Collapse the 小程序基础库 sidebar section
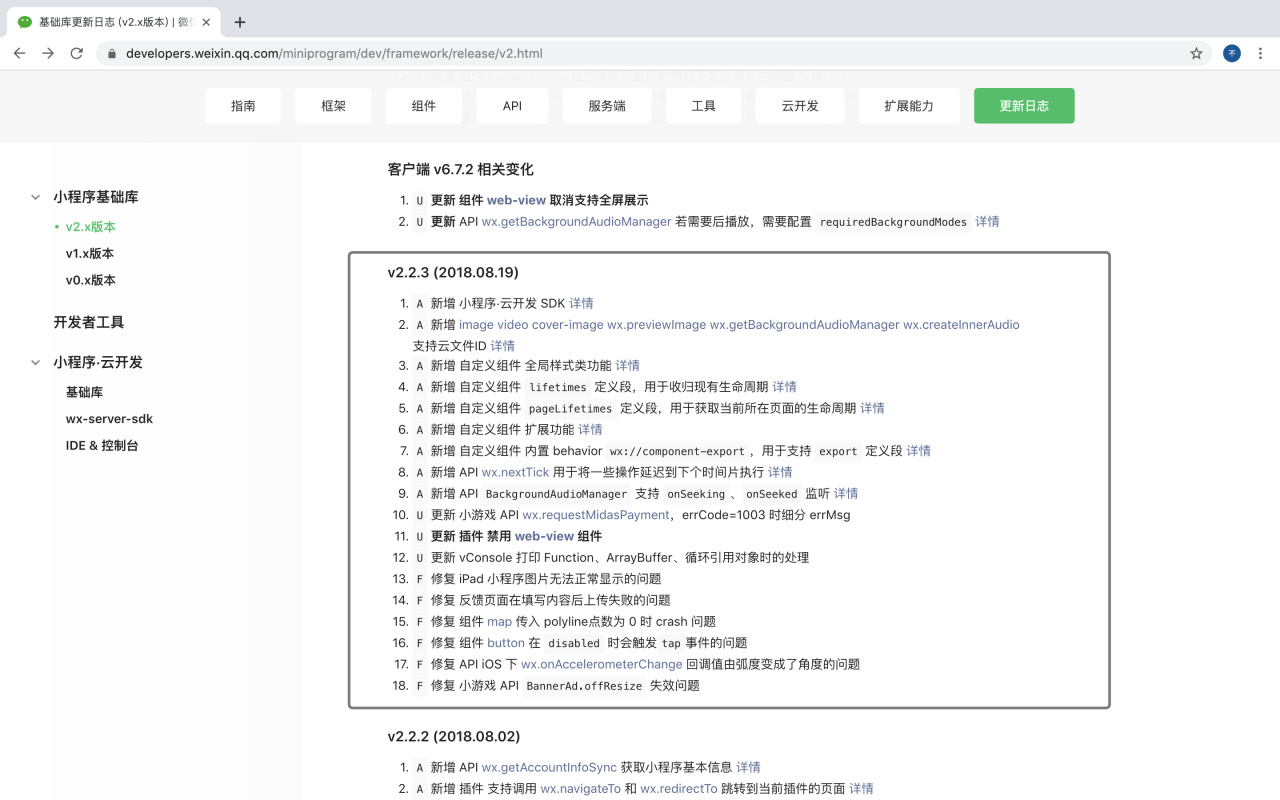Viewport: 1280px width, 800px height. (36, 197)
